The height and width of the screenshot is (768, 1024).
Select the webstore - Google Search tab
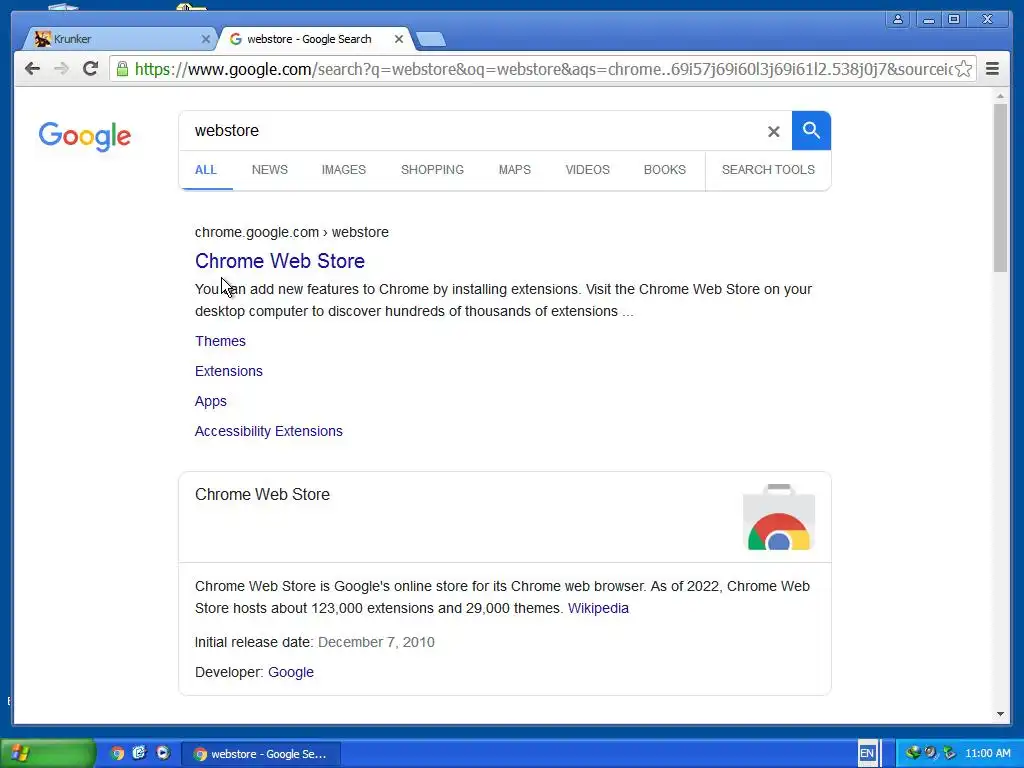(x=315, y=39)
